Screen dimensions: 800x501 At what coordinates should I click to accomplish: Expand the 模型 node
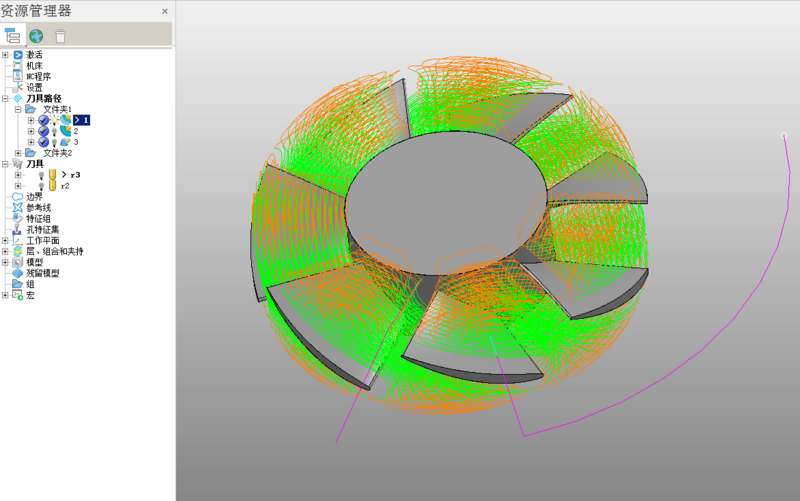pos(5,262)
